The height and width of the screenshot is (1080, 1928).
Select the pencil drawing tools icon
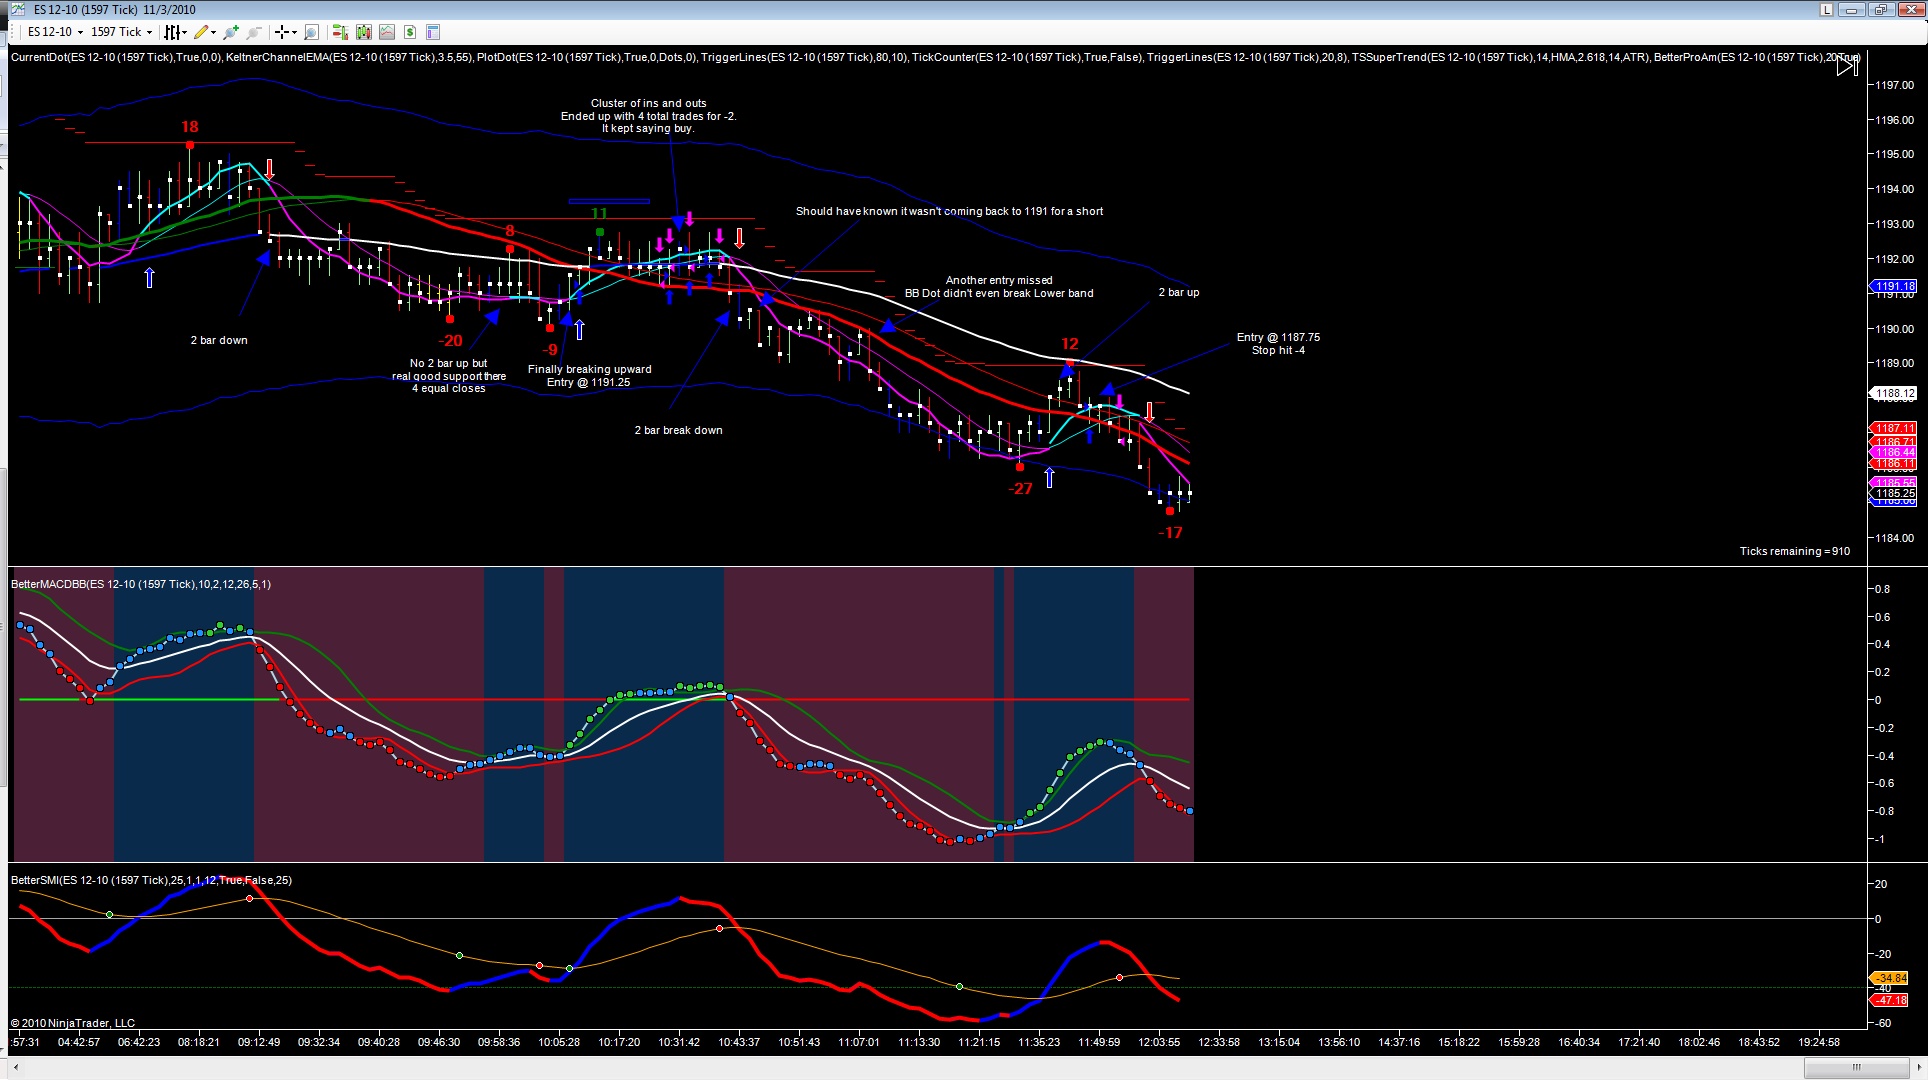(201, 32)
